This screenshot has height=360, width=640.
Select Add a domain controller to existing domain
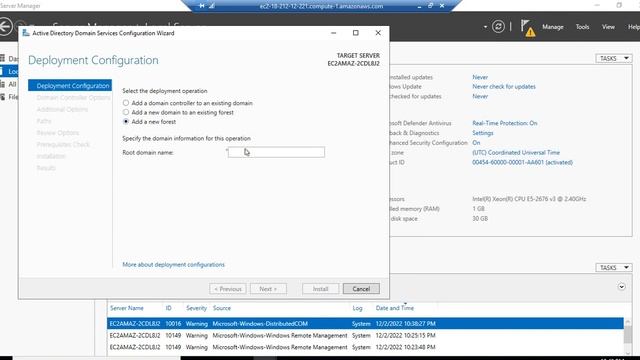click(x=126, y=103)
